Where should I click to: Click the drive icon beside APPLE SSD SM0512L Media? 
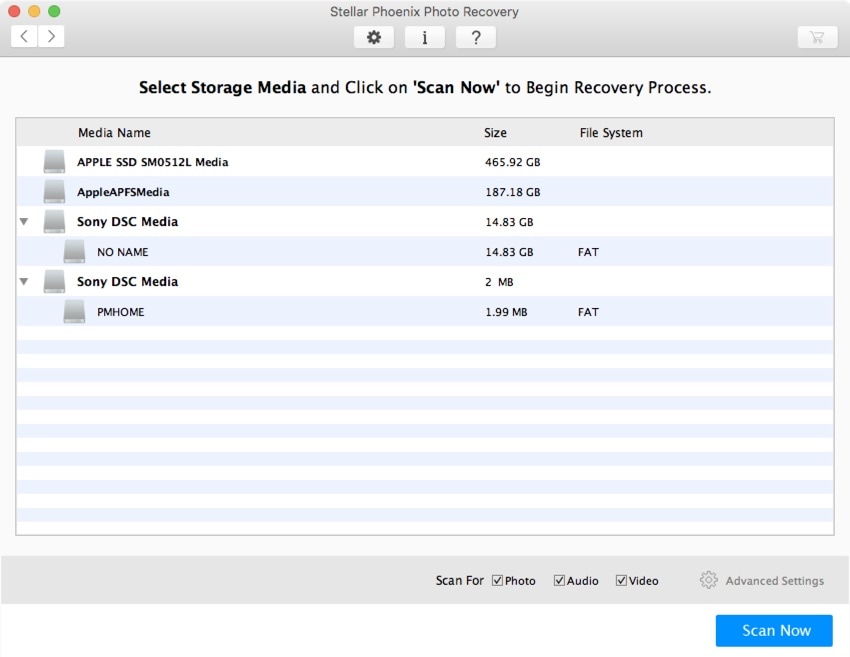point(54,162)
